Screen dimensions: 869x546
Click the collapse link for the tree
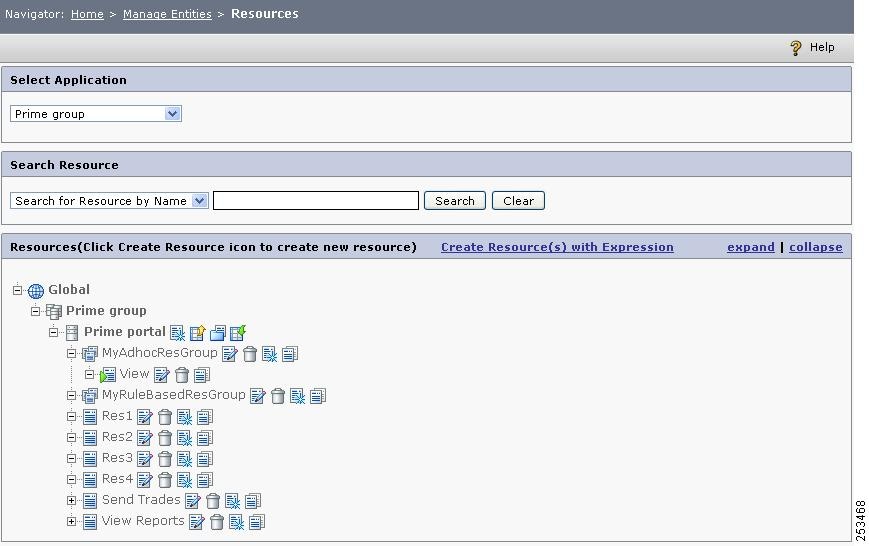(816, 247)
